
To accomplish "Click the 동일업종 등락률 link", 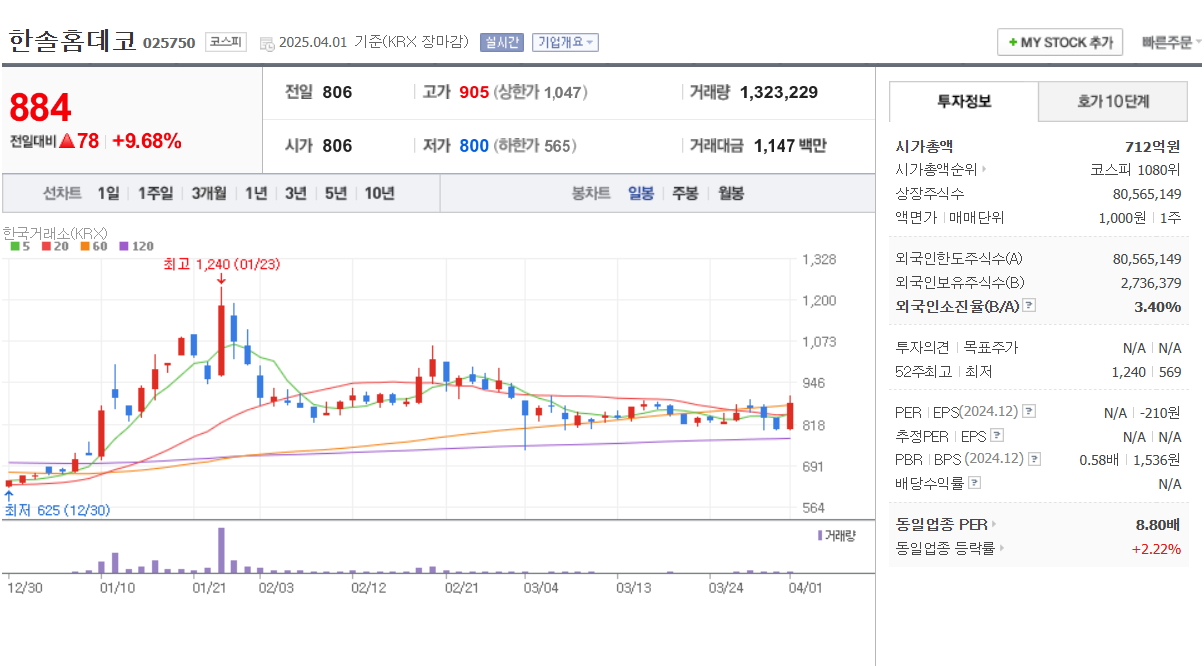I will coord(946,548).
